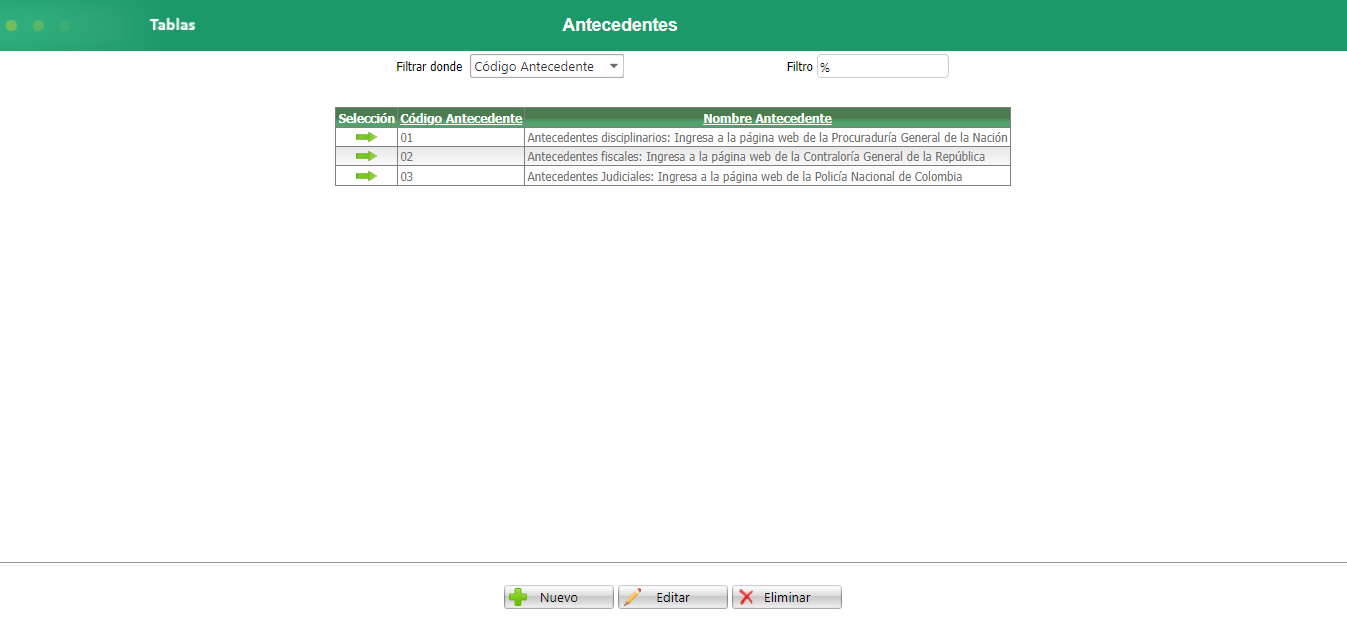This screenshot has height=635, width=1347.
Task: Select row 03 with green arrow
Action: (366, 176)
